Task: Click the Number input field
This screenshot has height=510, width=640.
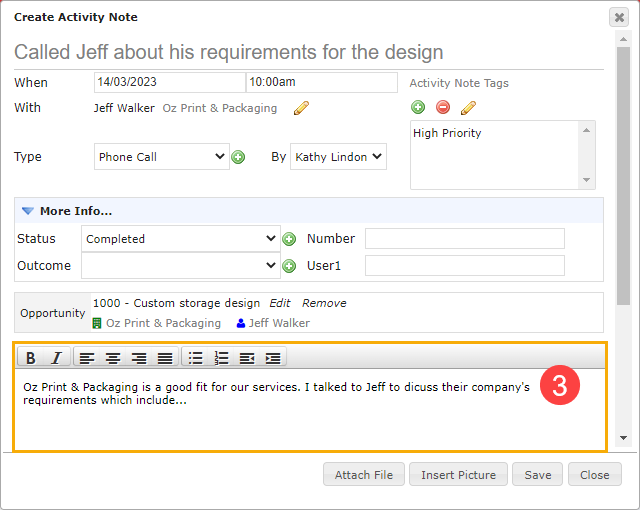Action: click(465, 239)
